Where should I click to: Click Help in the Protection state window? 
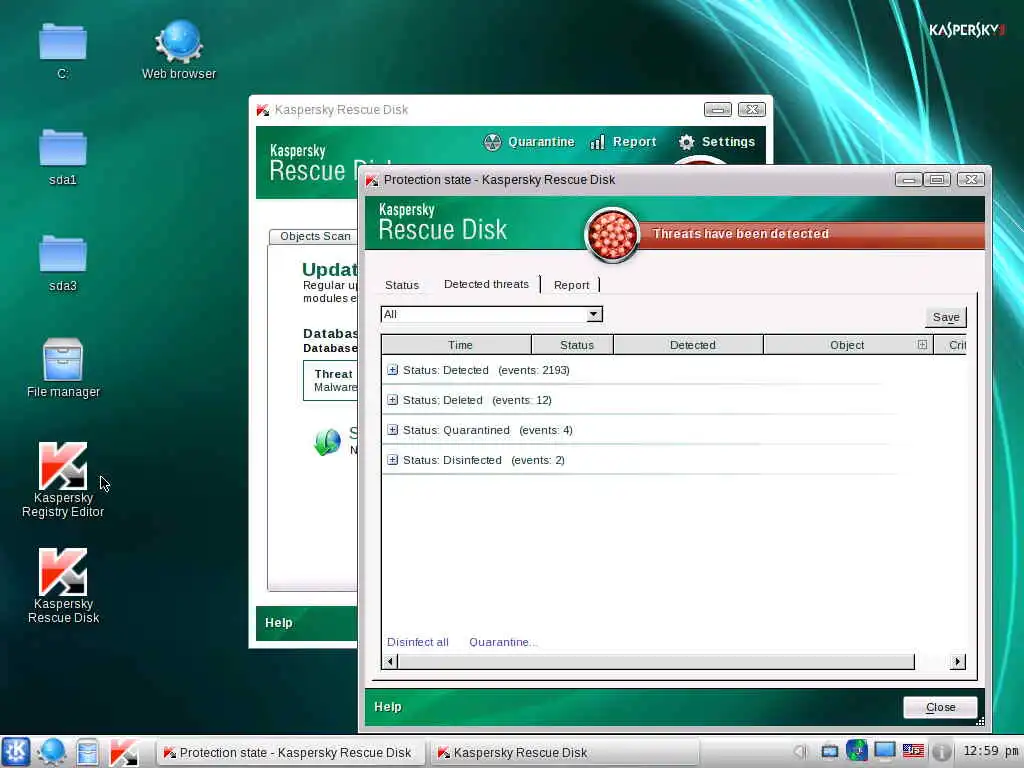[388, 707]
